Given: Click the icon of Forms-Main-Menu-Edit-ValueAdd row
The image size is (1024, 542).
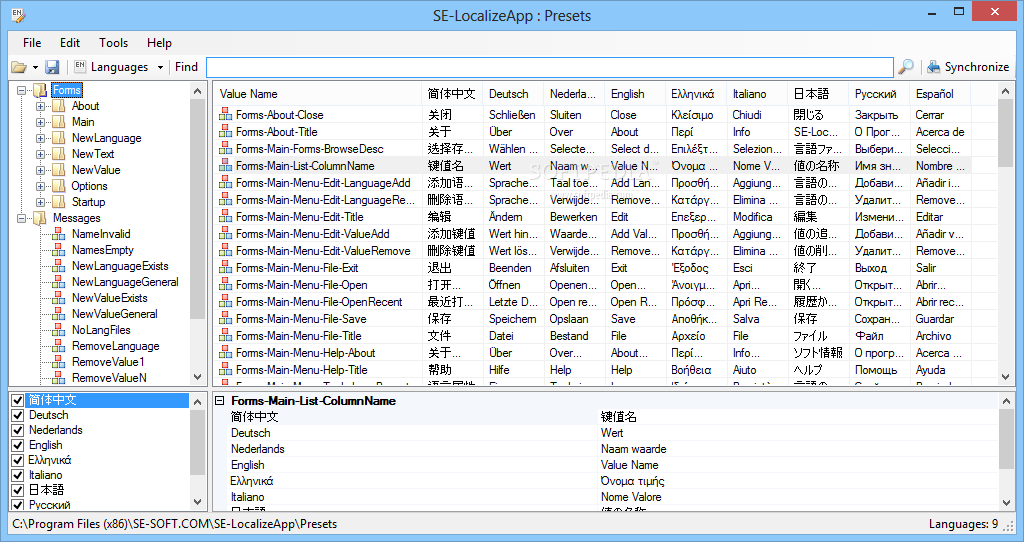Looking at the screenshot, I should [x=225, y=234].
